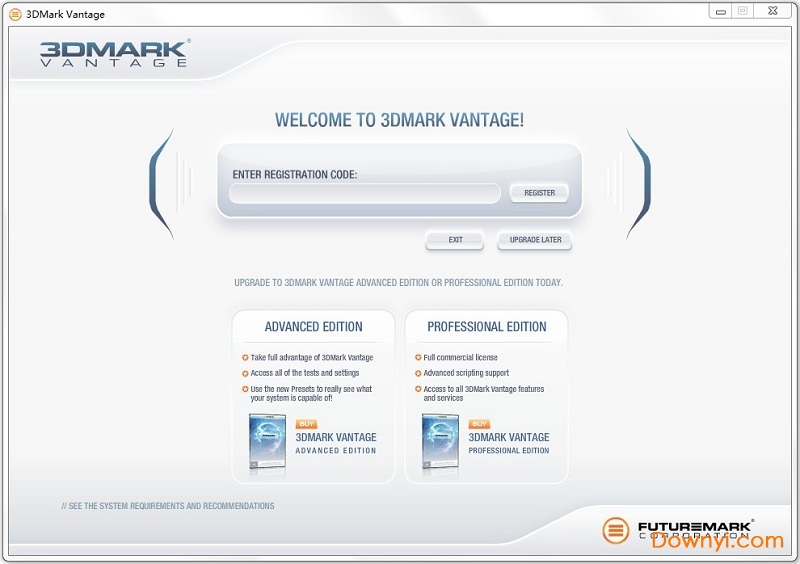Choose the UPGRADE LATER button

(535, 240)
